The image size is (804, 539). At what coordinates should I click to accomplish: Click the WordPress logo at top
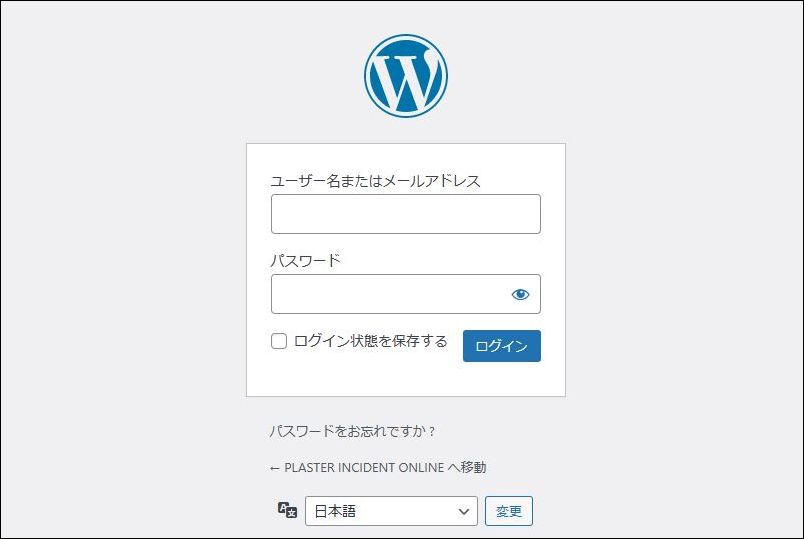(x=406, y=76)
